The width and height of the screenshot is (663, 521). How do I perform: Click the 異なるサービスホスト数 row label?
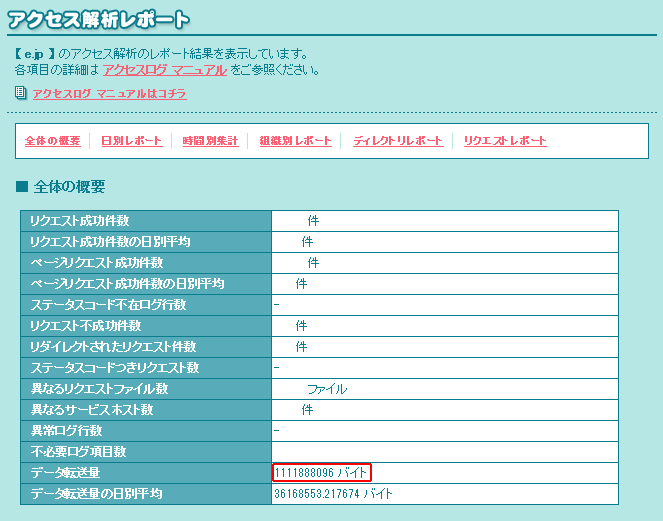coord(92,410)
